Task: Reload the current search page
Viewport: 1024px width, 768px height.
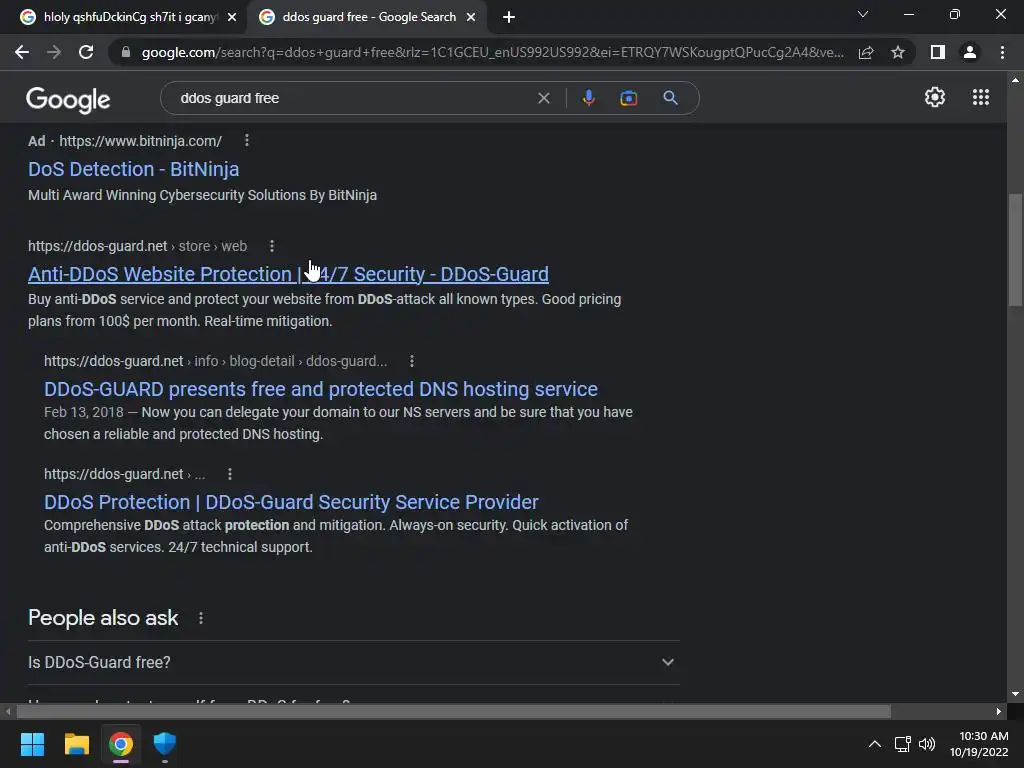Action: pyautogui.click(x=86, y=52)
